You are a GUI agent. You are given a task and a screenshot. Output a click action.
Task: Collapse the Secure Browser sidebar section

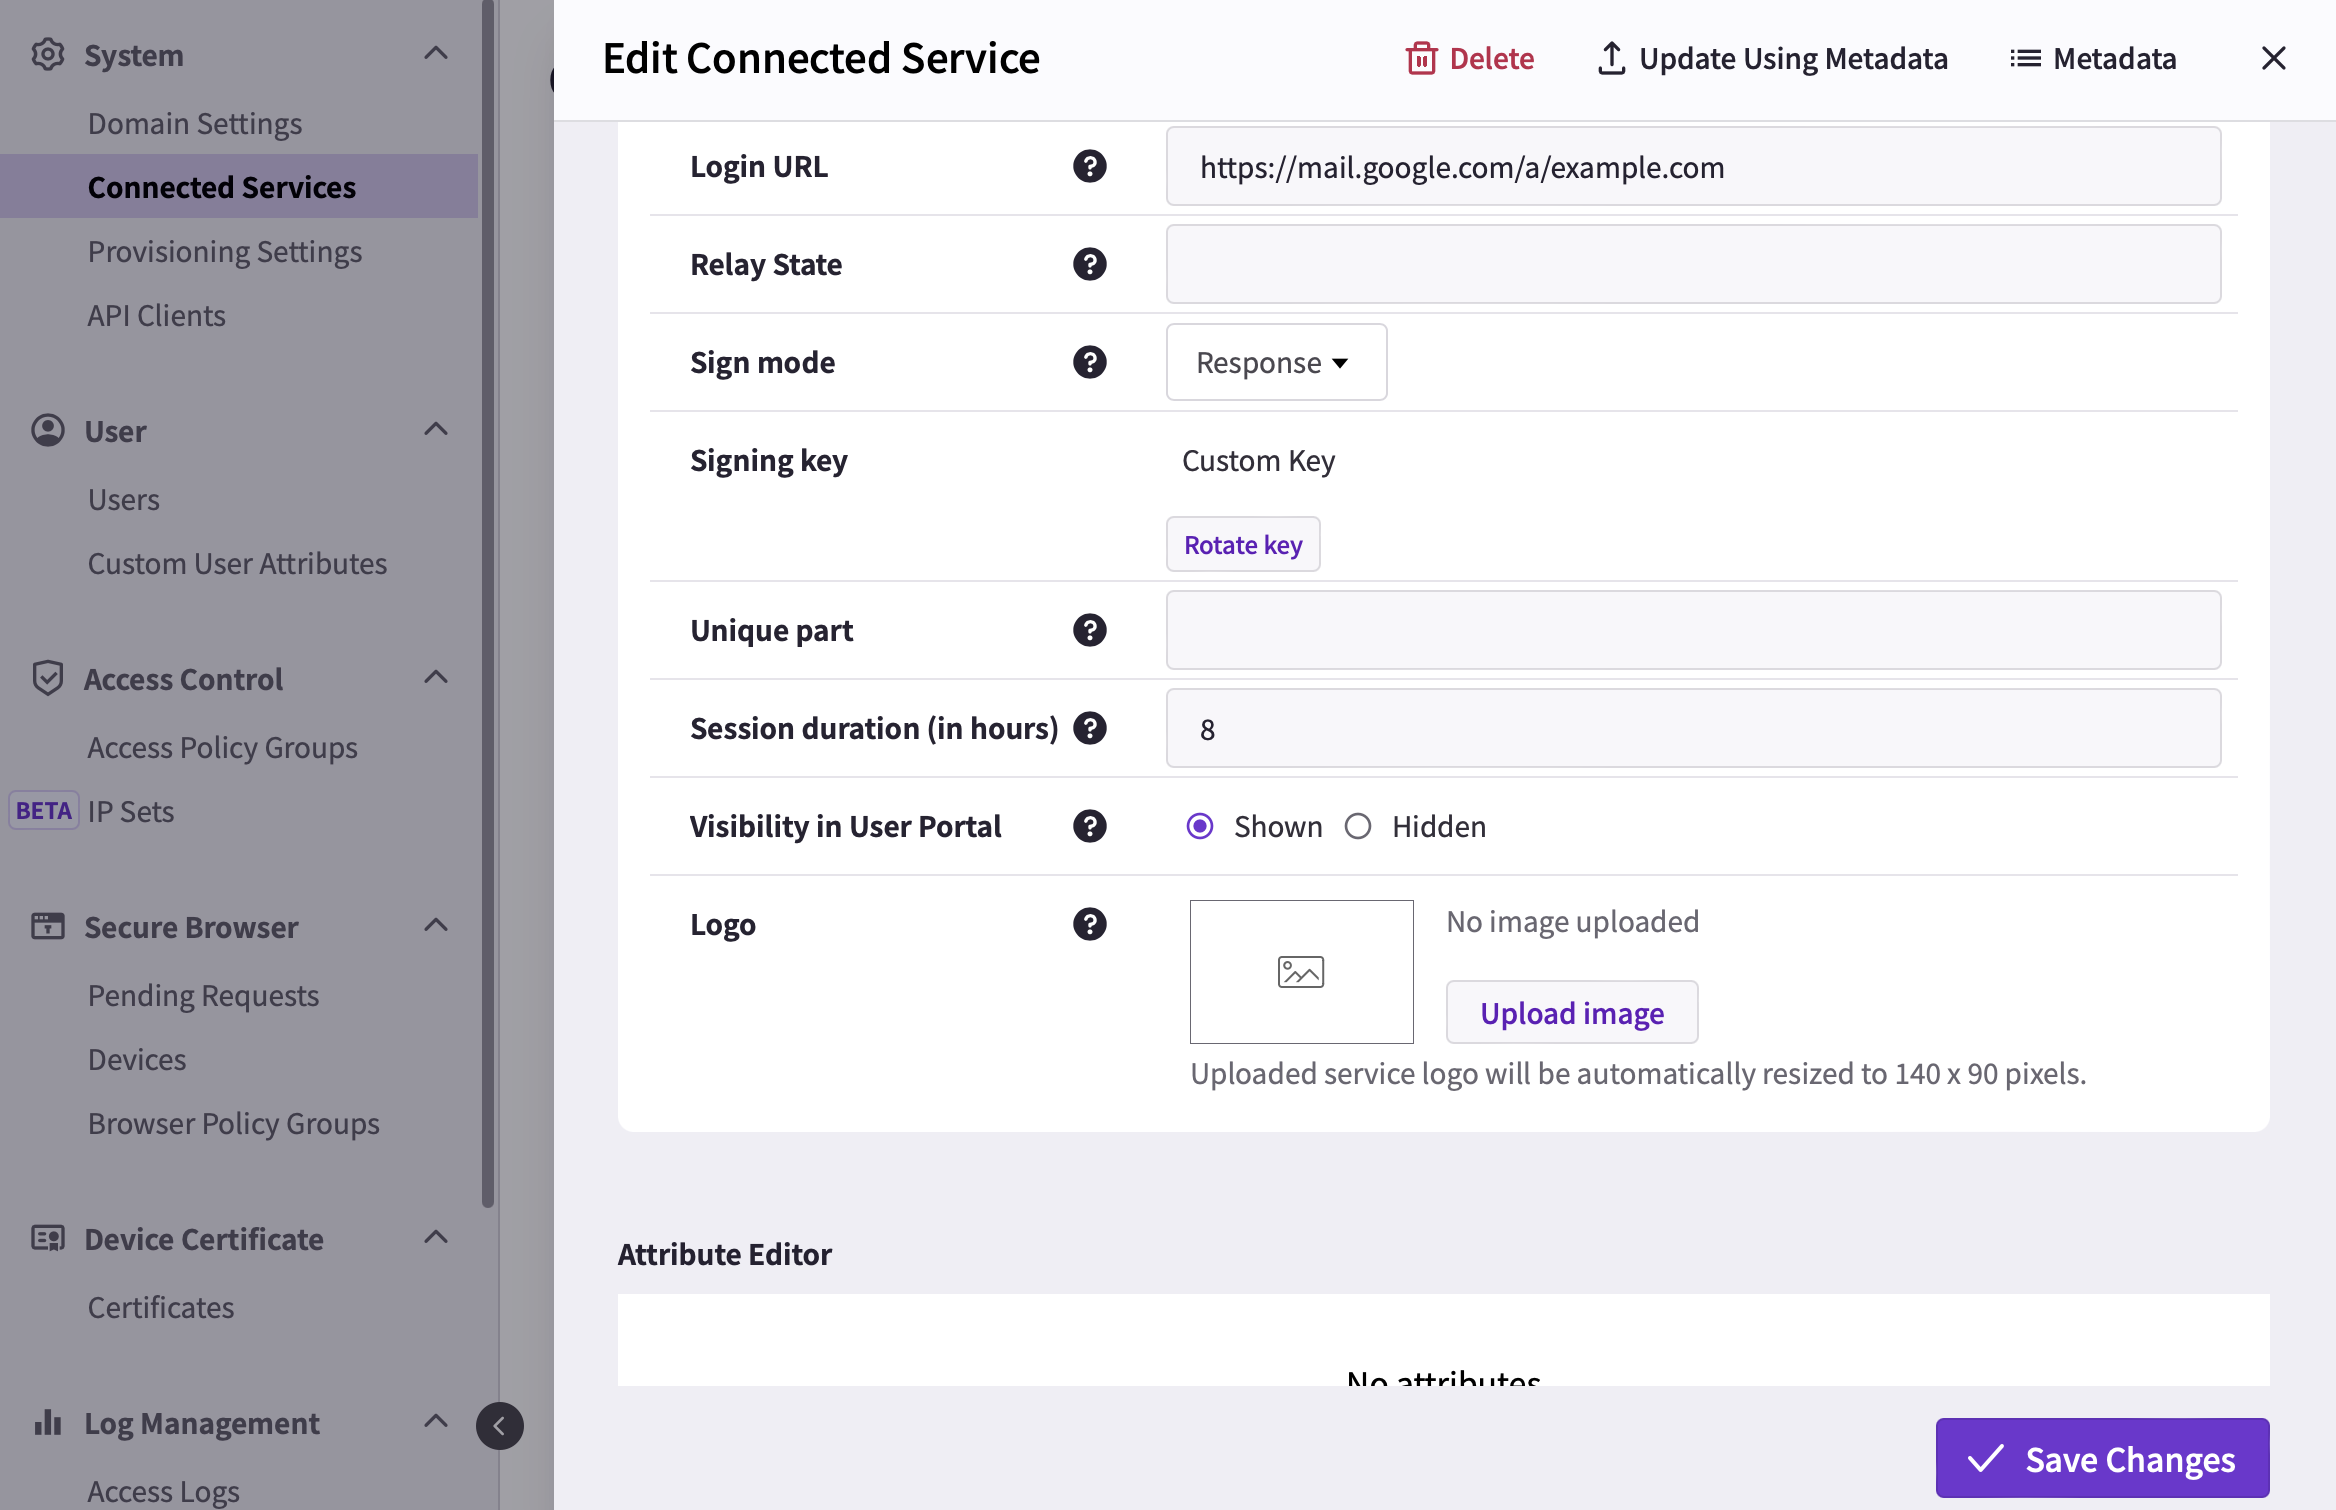tap(436, 926)
